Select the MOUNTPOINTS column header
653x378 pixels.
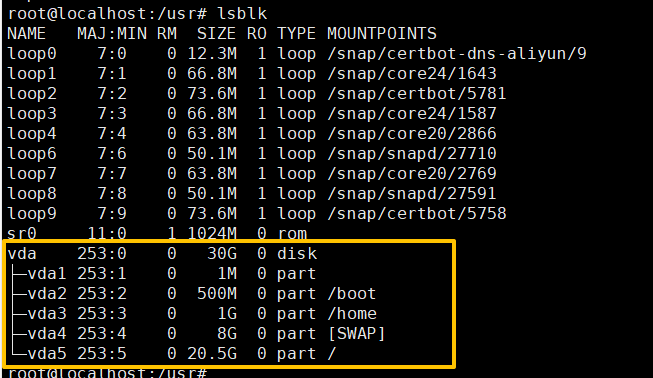[381, 34]
